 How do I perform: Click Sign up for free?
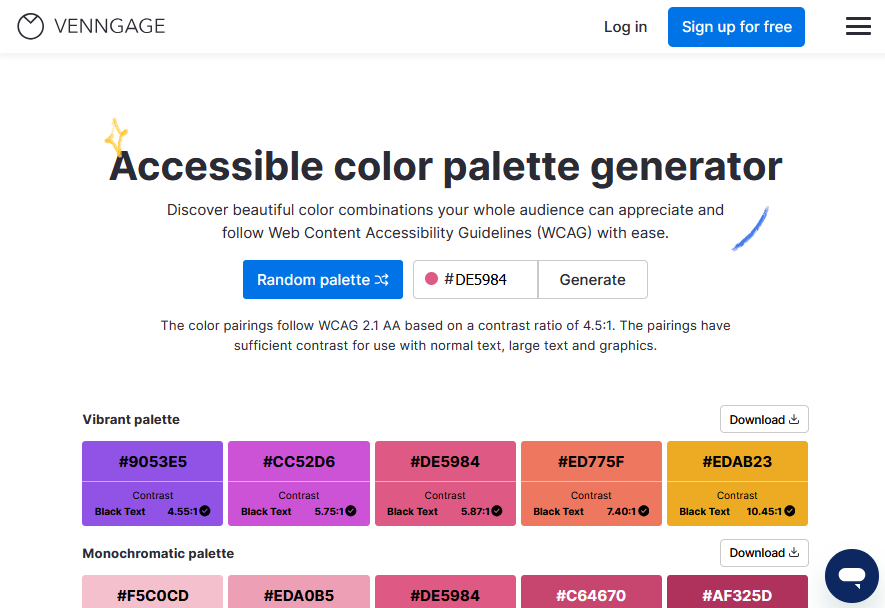coord(737,27)
